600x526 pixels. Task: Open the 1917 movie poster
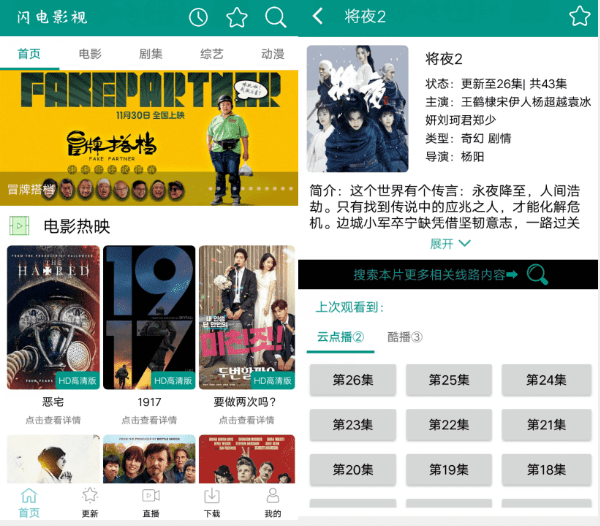click(x=149, y=317)
